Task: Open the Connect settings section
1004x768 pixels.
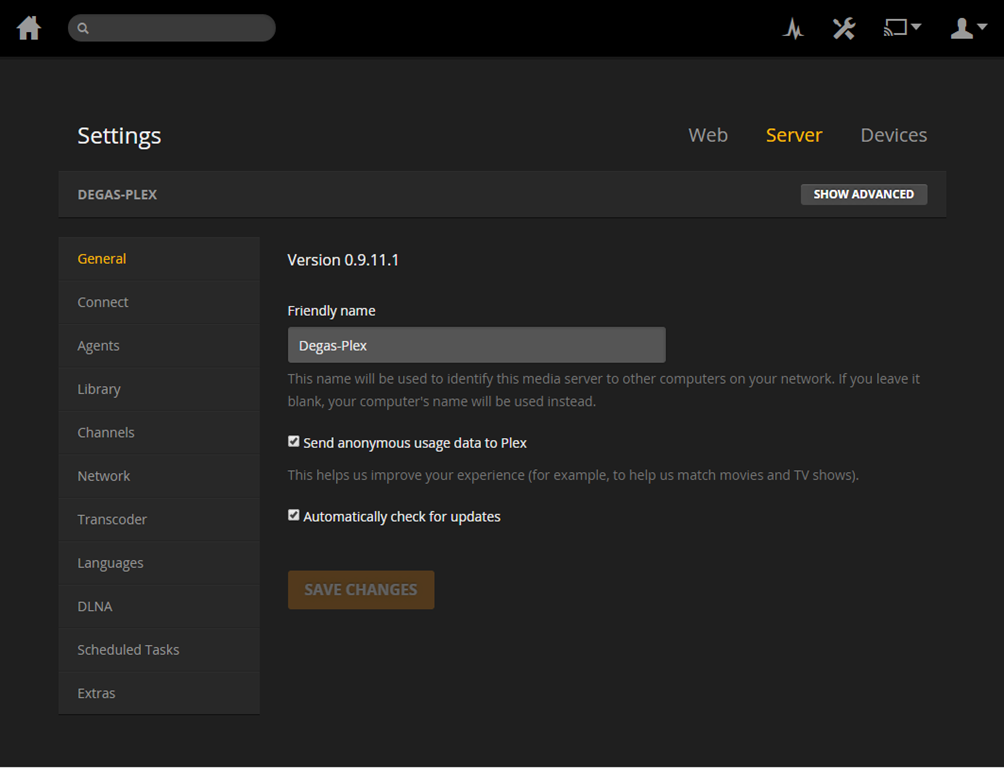Action: pos(103,302)
